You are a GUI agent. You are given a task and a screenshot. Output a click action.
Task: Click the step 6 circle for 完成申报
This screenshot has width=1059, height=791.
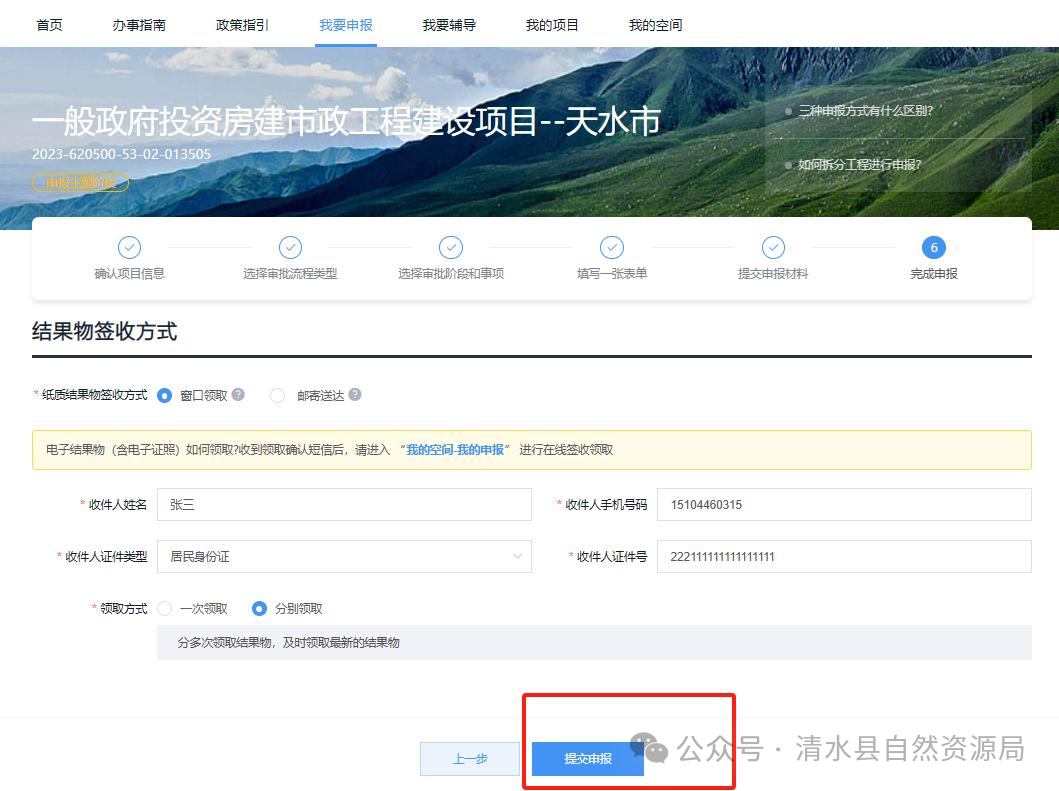933,247
